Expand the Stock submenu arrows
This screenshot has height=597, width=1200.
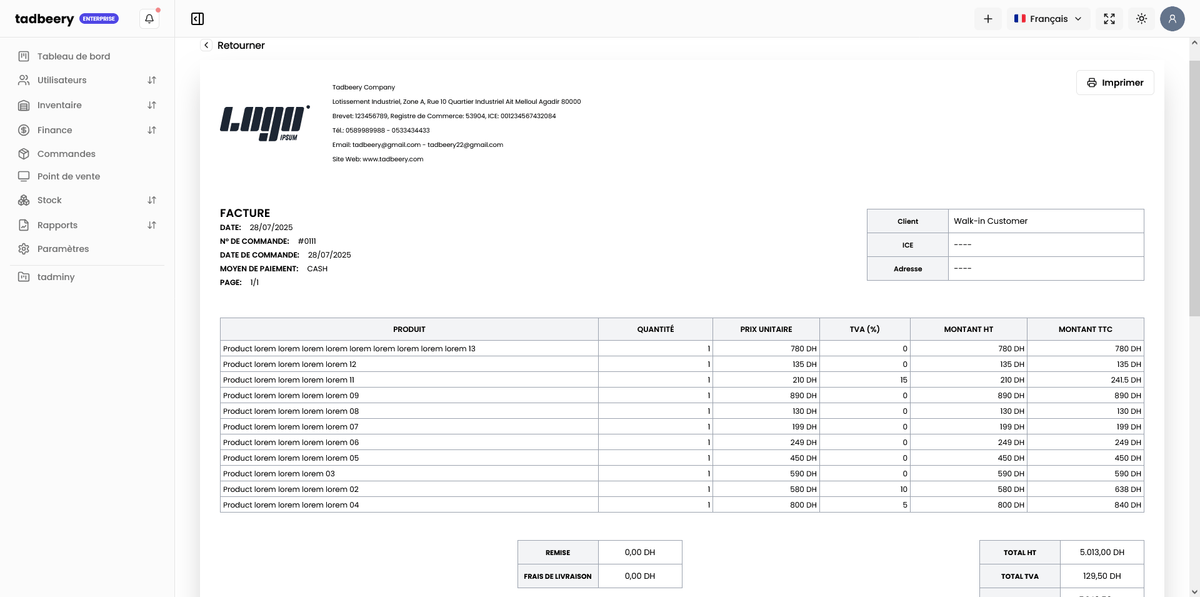pyautogui.click(x=152, y=201)
